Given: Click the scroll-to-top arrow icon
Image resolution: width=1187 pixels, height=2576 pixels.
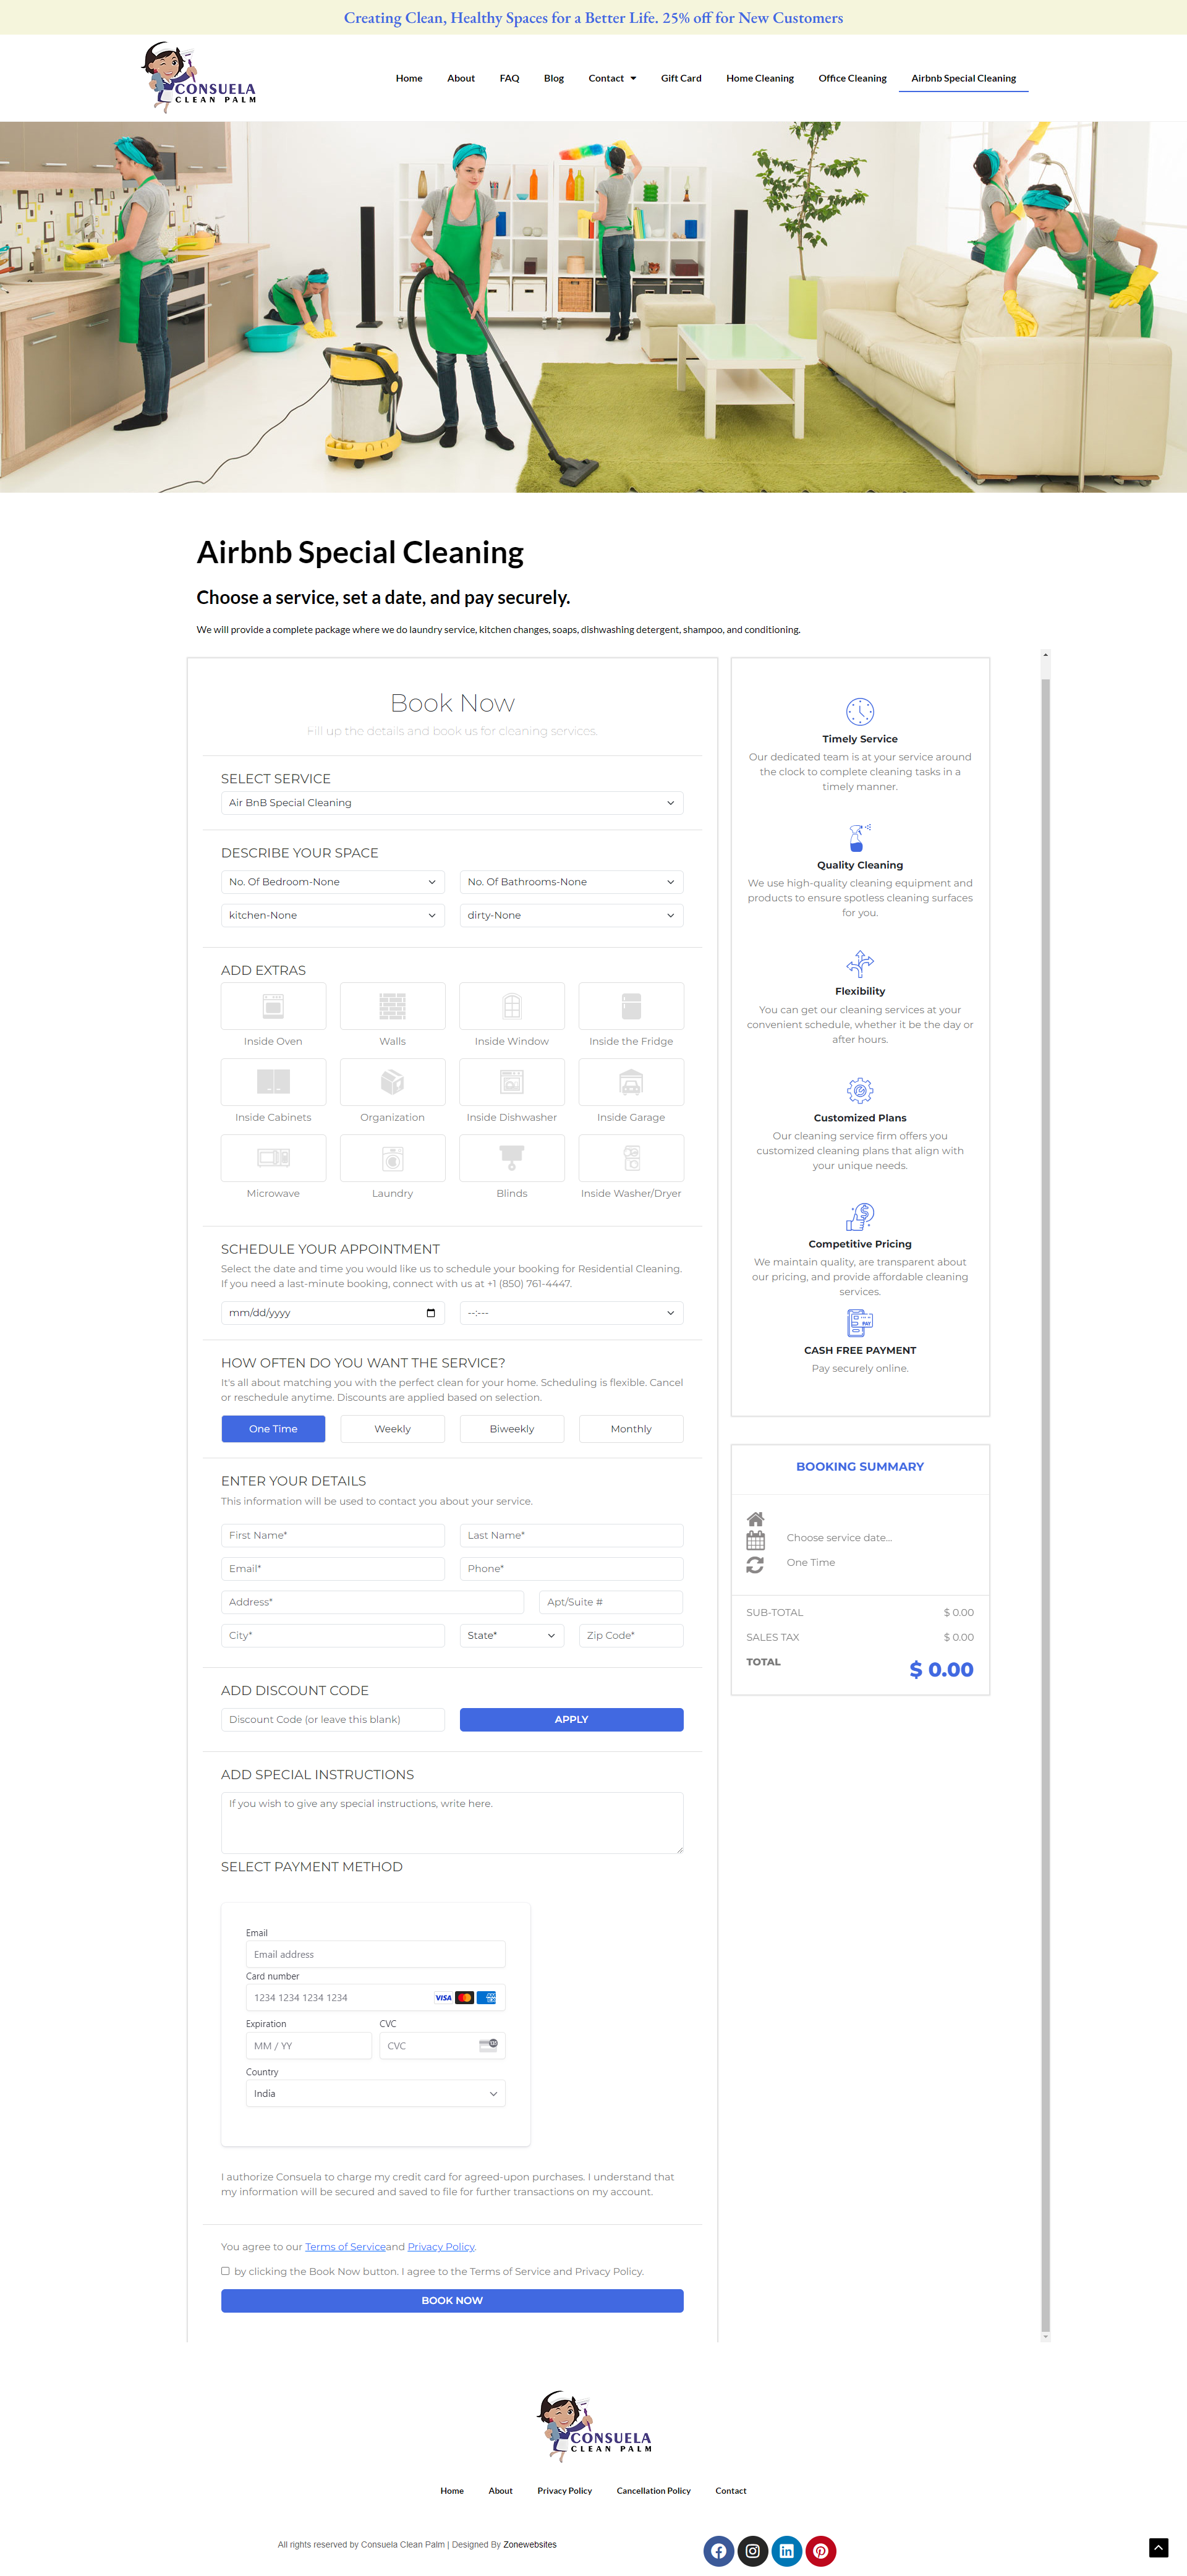Looking at the screenshot, I should pyautogui.click(x=1158, y=2547).
